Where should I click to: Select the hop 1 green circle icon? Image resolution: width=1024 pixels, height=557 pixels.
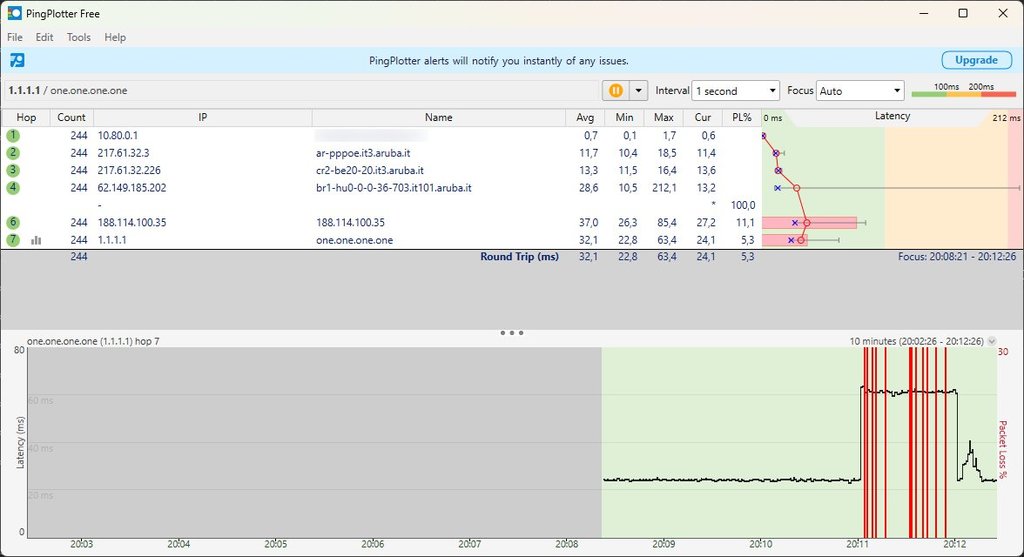click(x=13, y=135)
